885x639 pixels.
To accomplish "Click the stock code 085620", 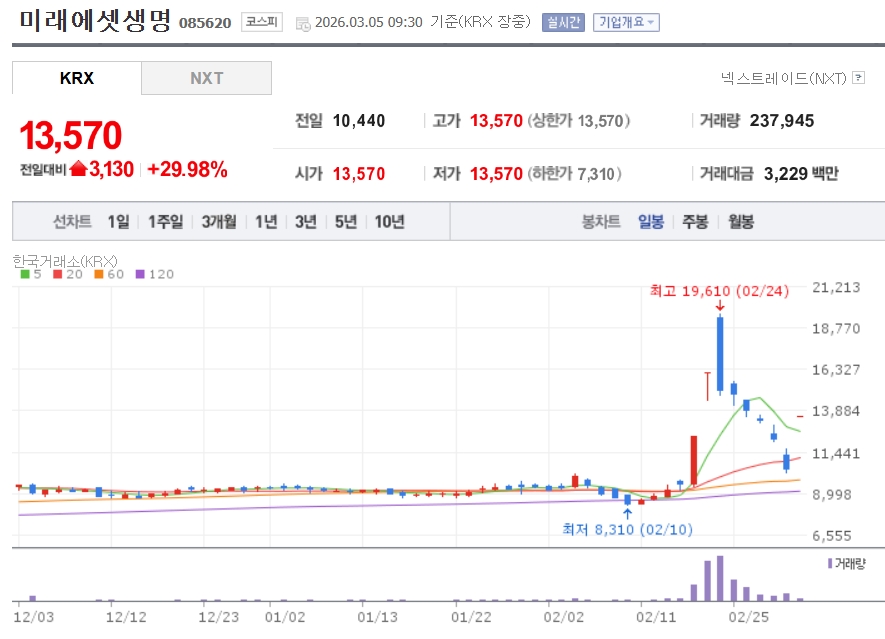I will [205, 23].
